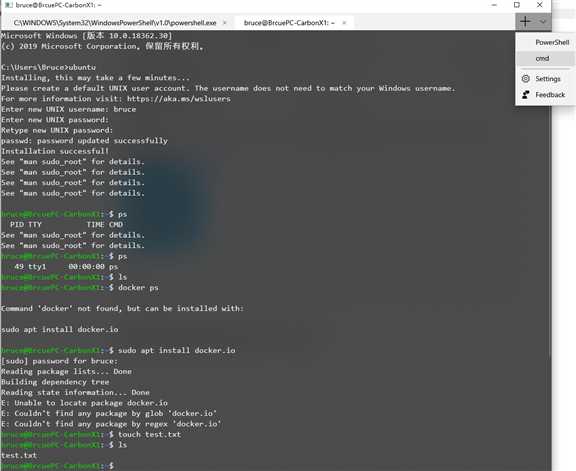Click the 'sudo apt install docker.io' suggestion line
576x471 pixels.
[60, 330]
